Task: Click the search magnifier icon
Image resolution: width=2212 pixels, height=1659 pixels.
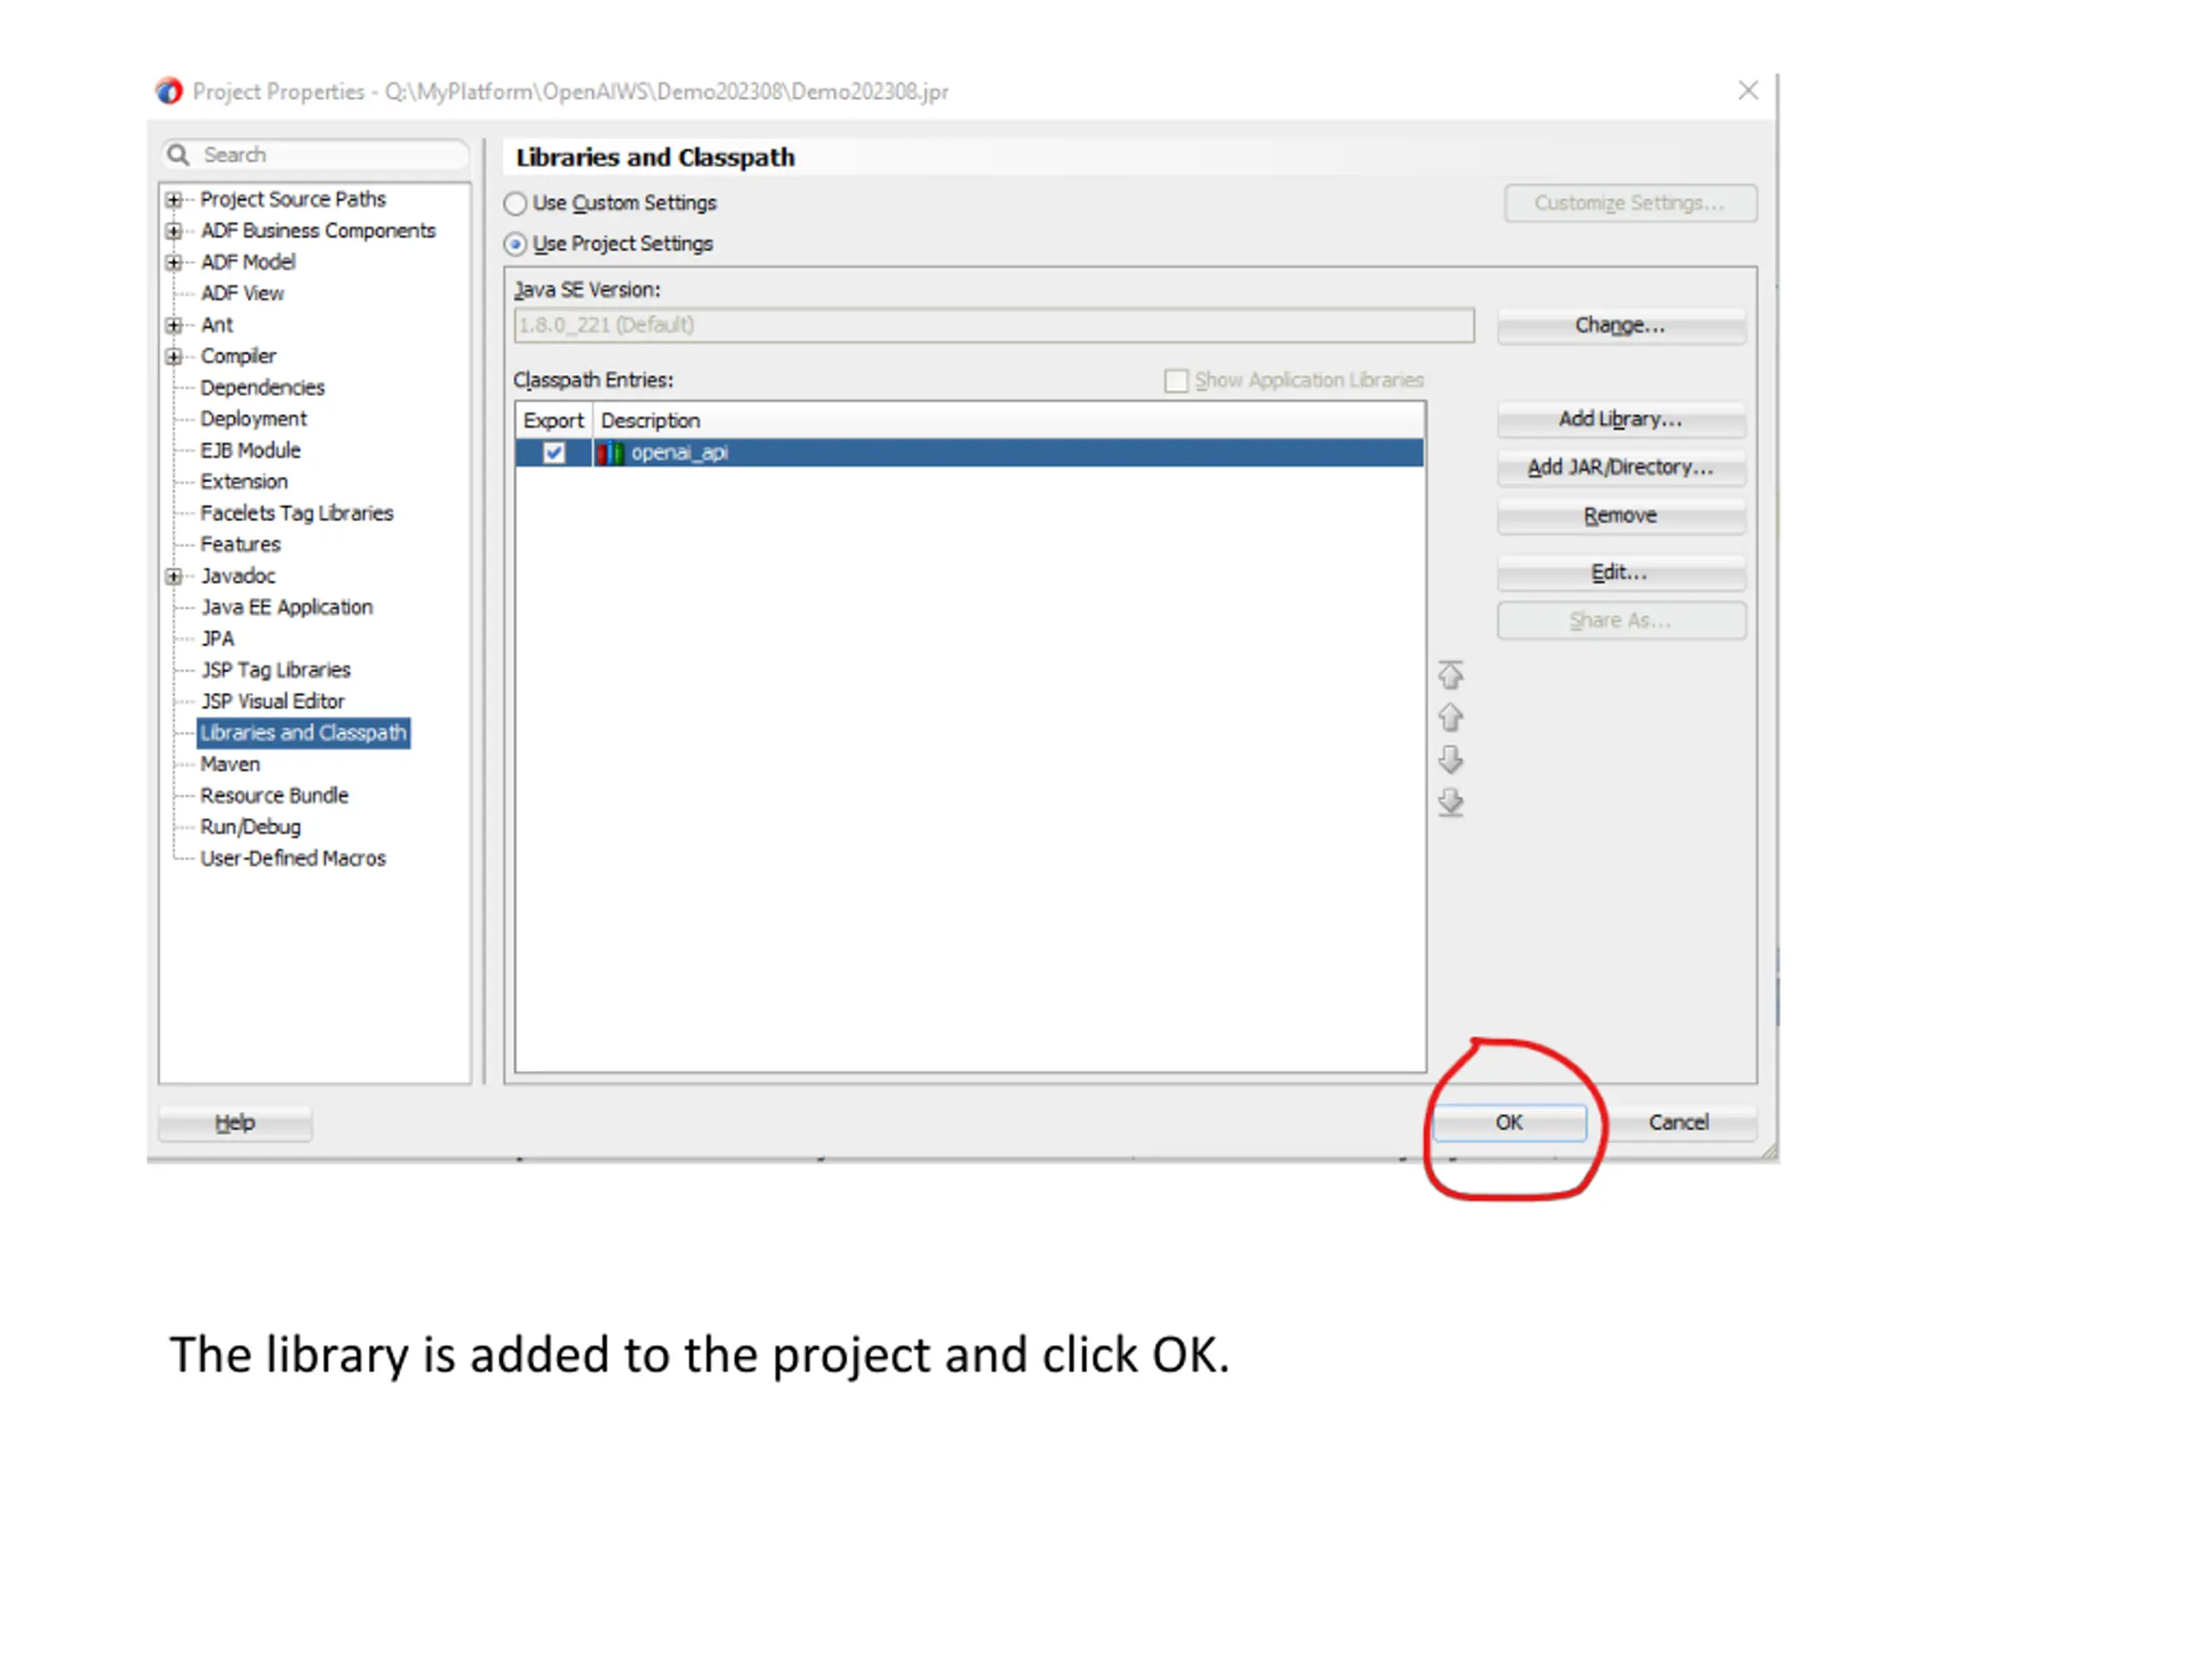Action: point(178,154)
